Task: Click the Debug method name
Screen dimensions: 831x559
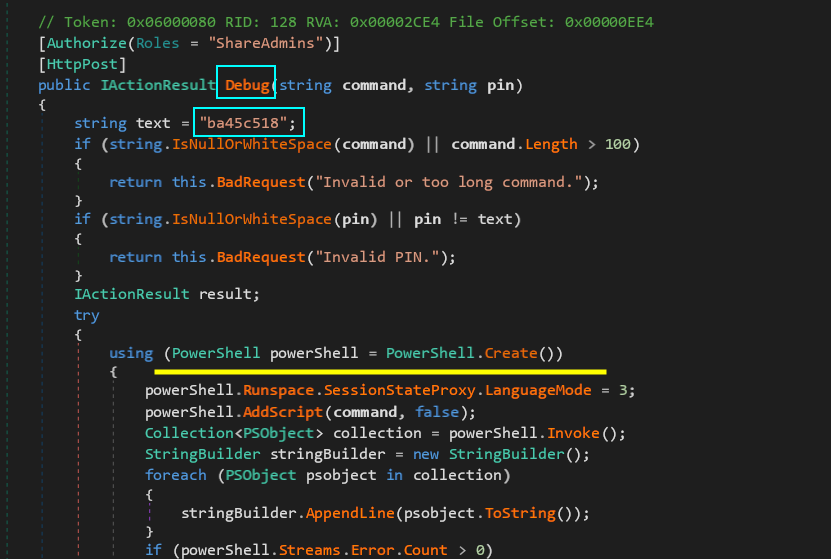Action: [247, 85]
